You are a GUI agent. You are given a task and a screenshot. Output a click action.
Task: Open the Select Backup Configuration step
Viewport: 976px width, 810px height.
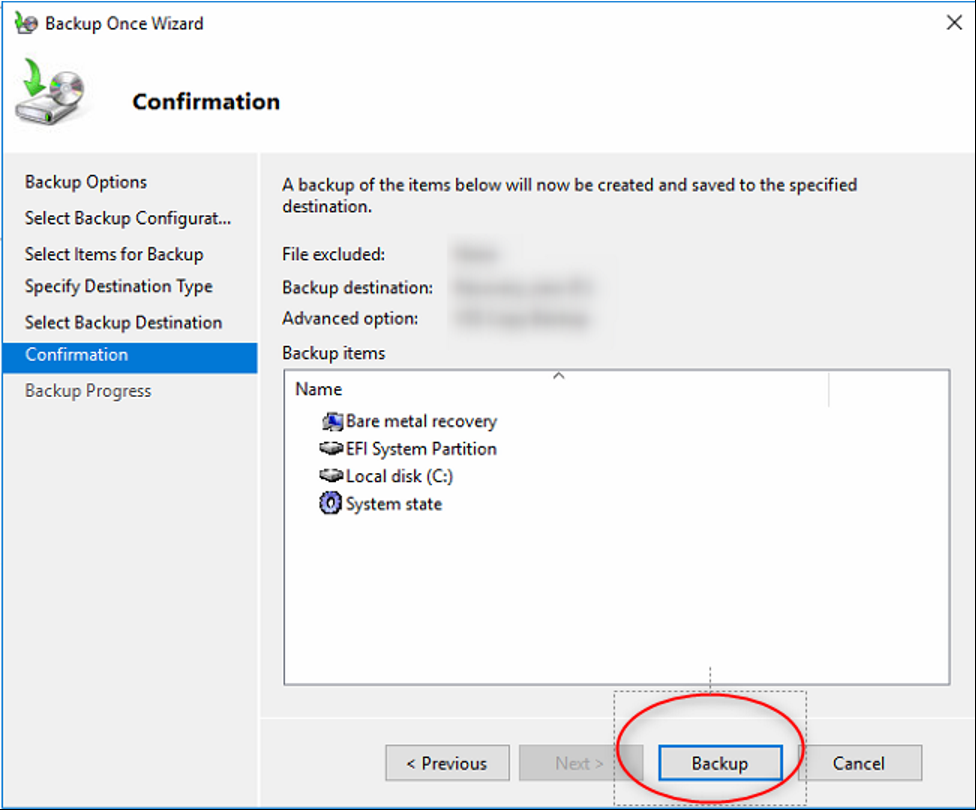[128, 218]
